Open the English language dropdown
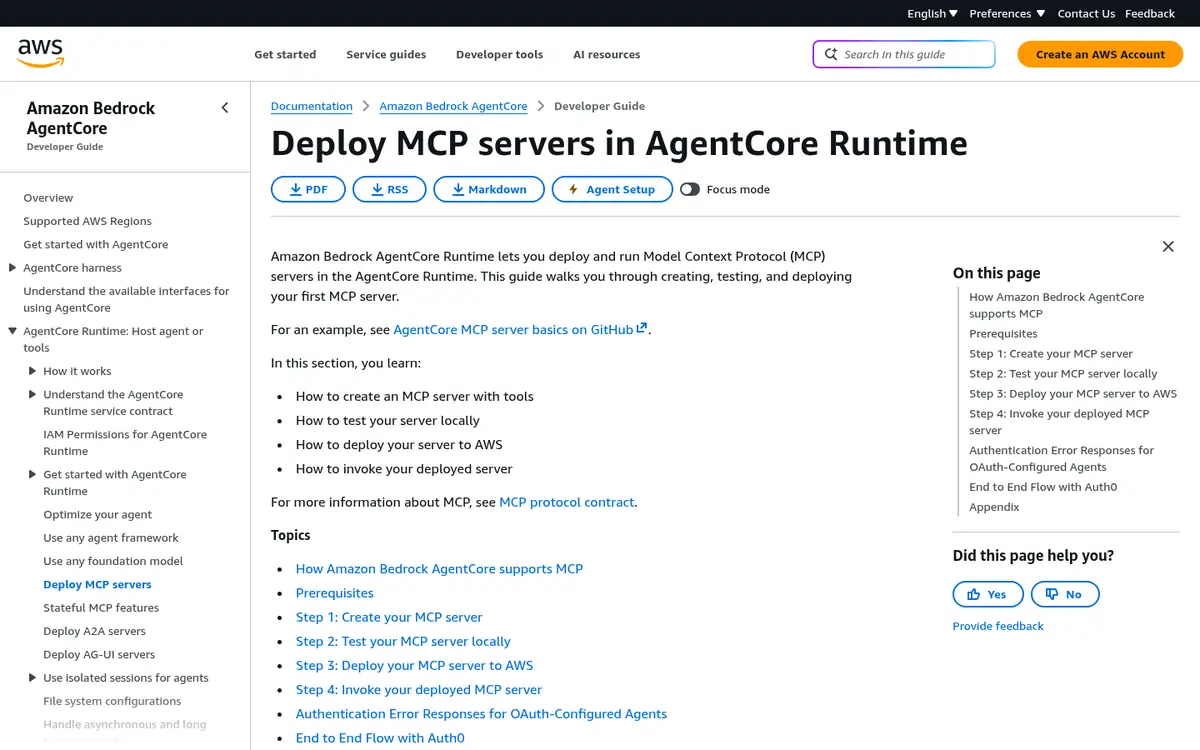Screen dimensions: 1200x750 (932, 13)
